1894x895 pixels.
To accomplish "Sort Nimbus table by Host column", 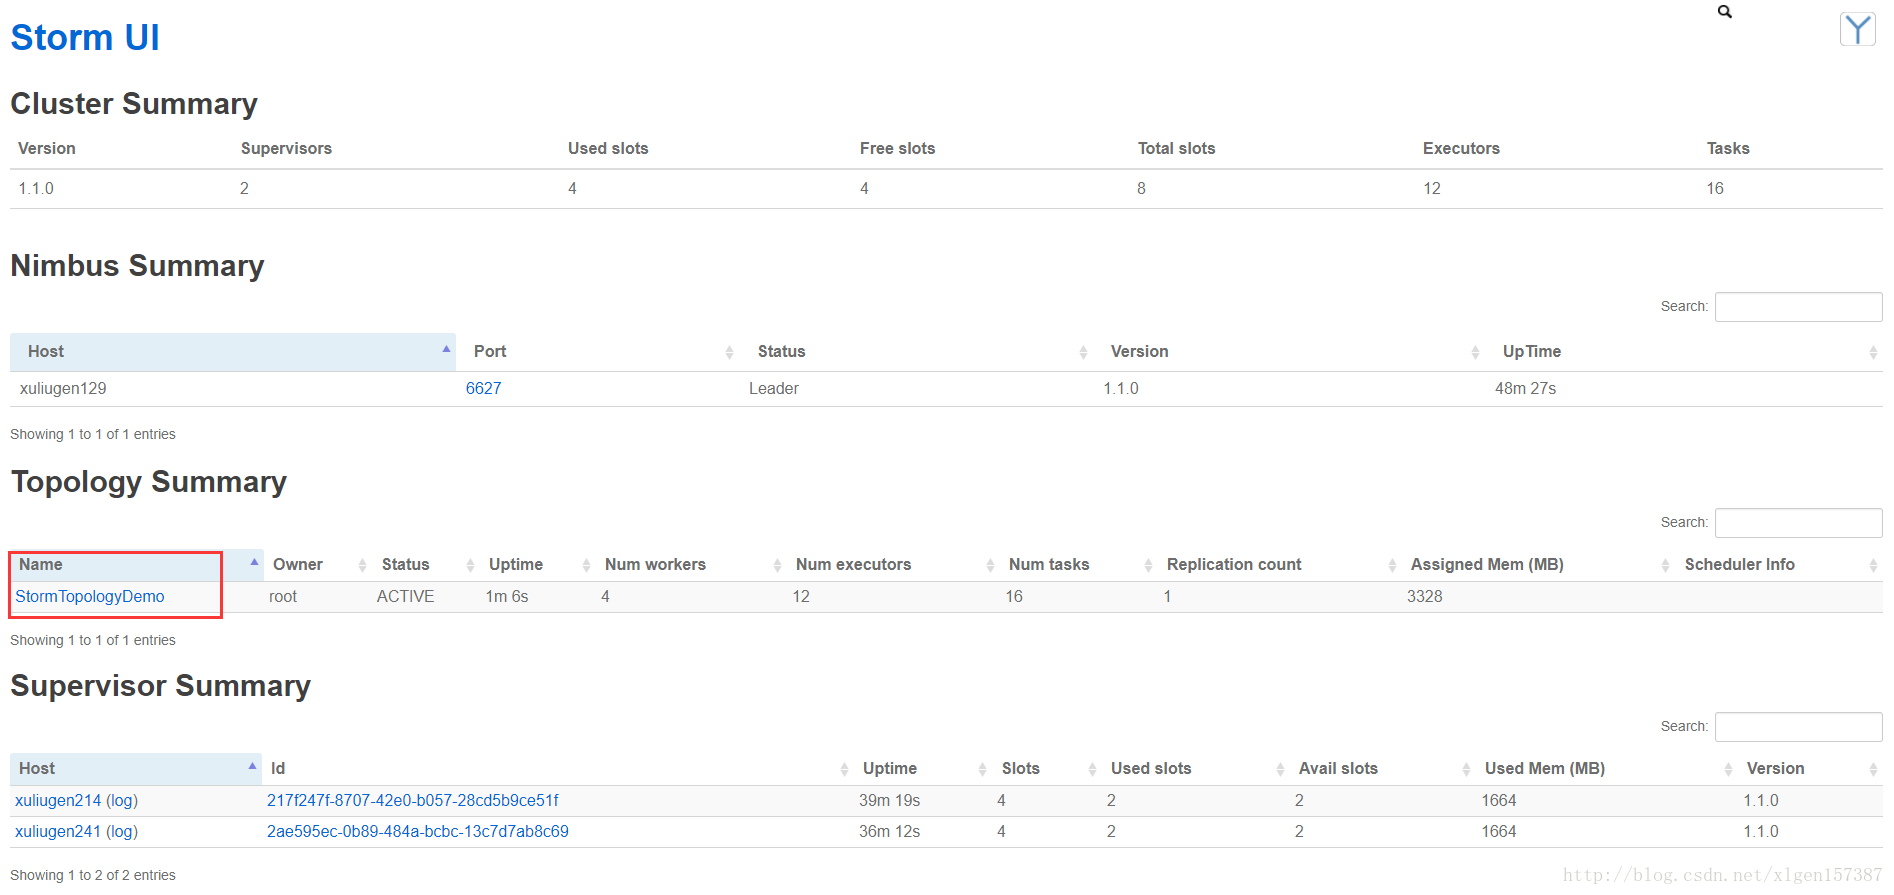I will [46, 352].
